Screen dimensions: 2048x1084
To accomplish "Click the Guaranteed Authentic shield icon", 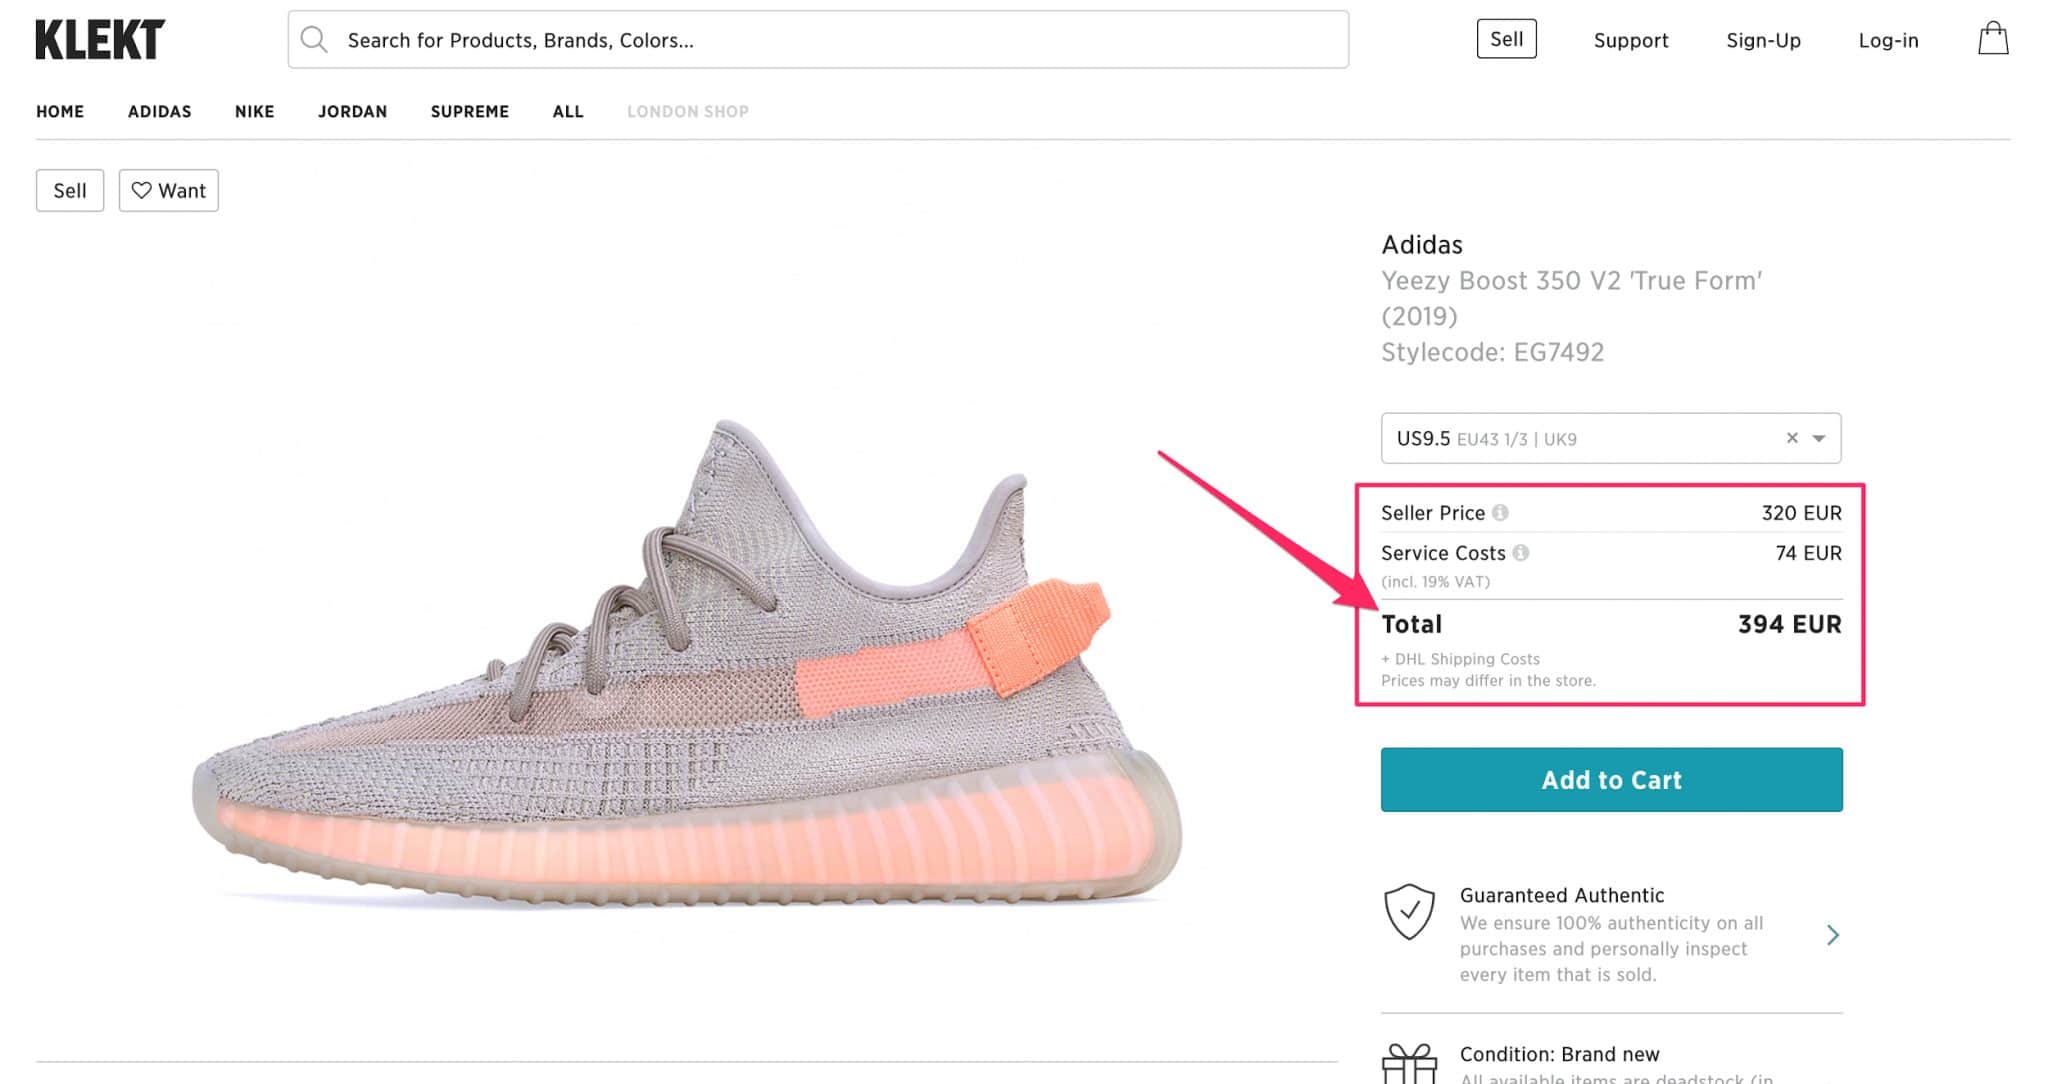I will point(1409,911).
